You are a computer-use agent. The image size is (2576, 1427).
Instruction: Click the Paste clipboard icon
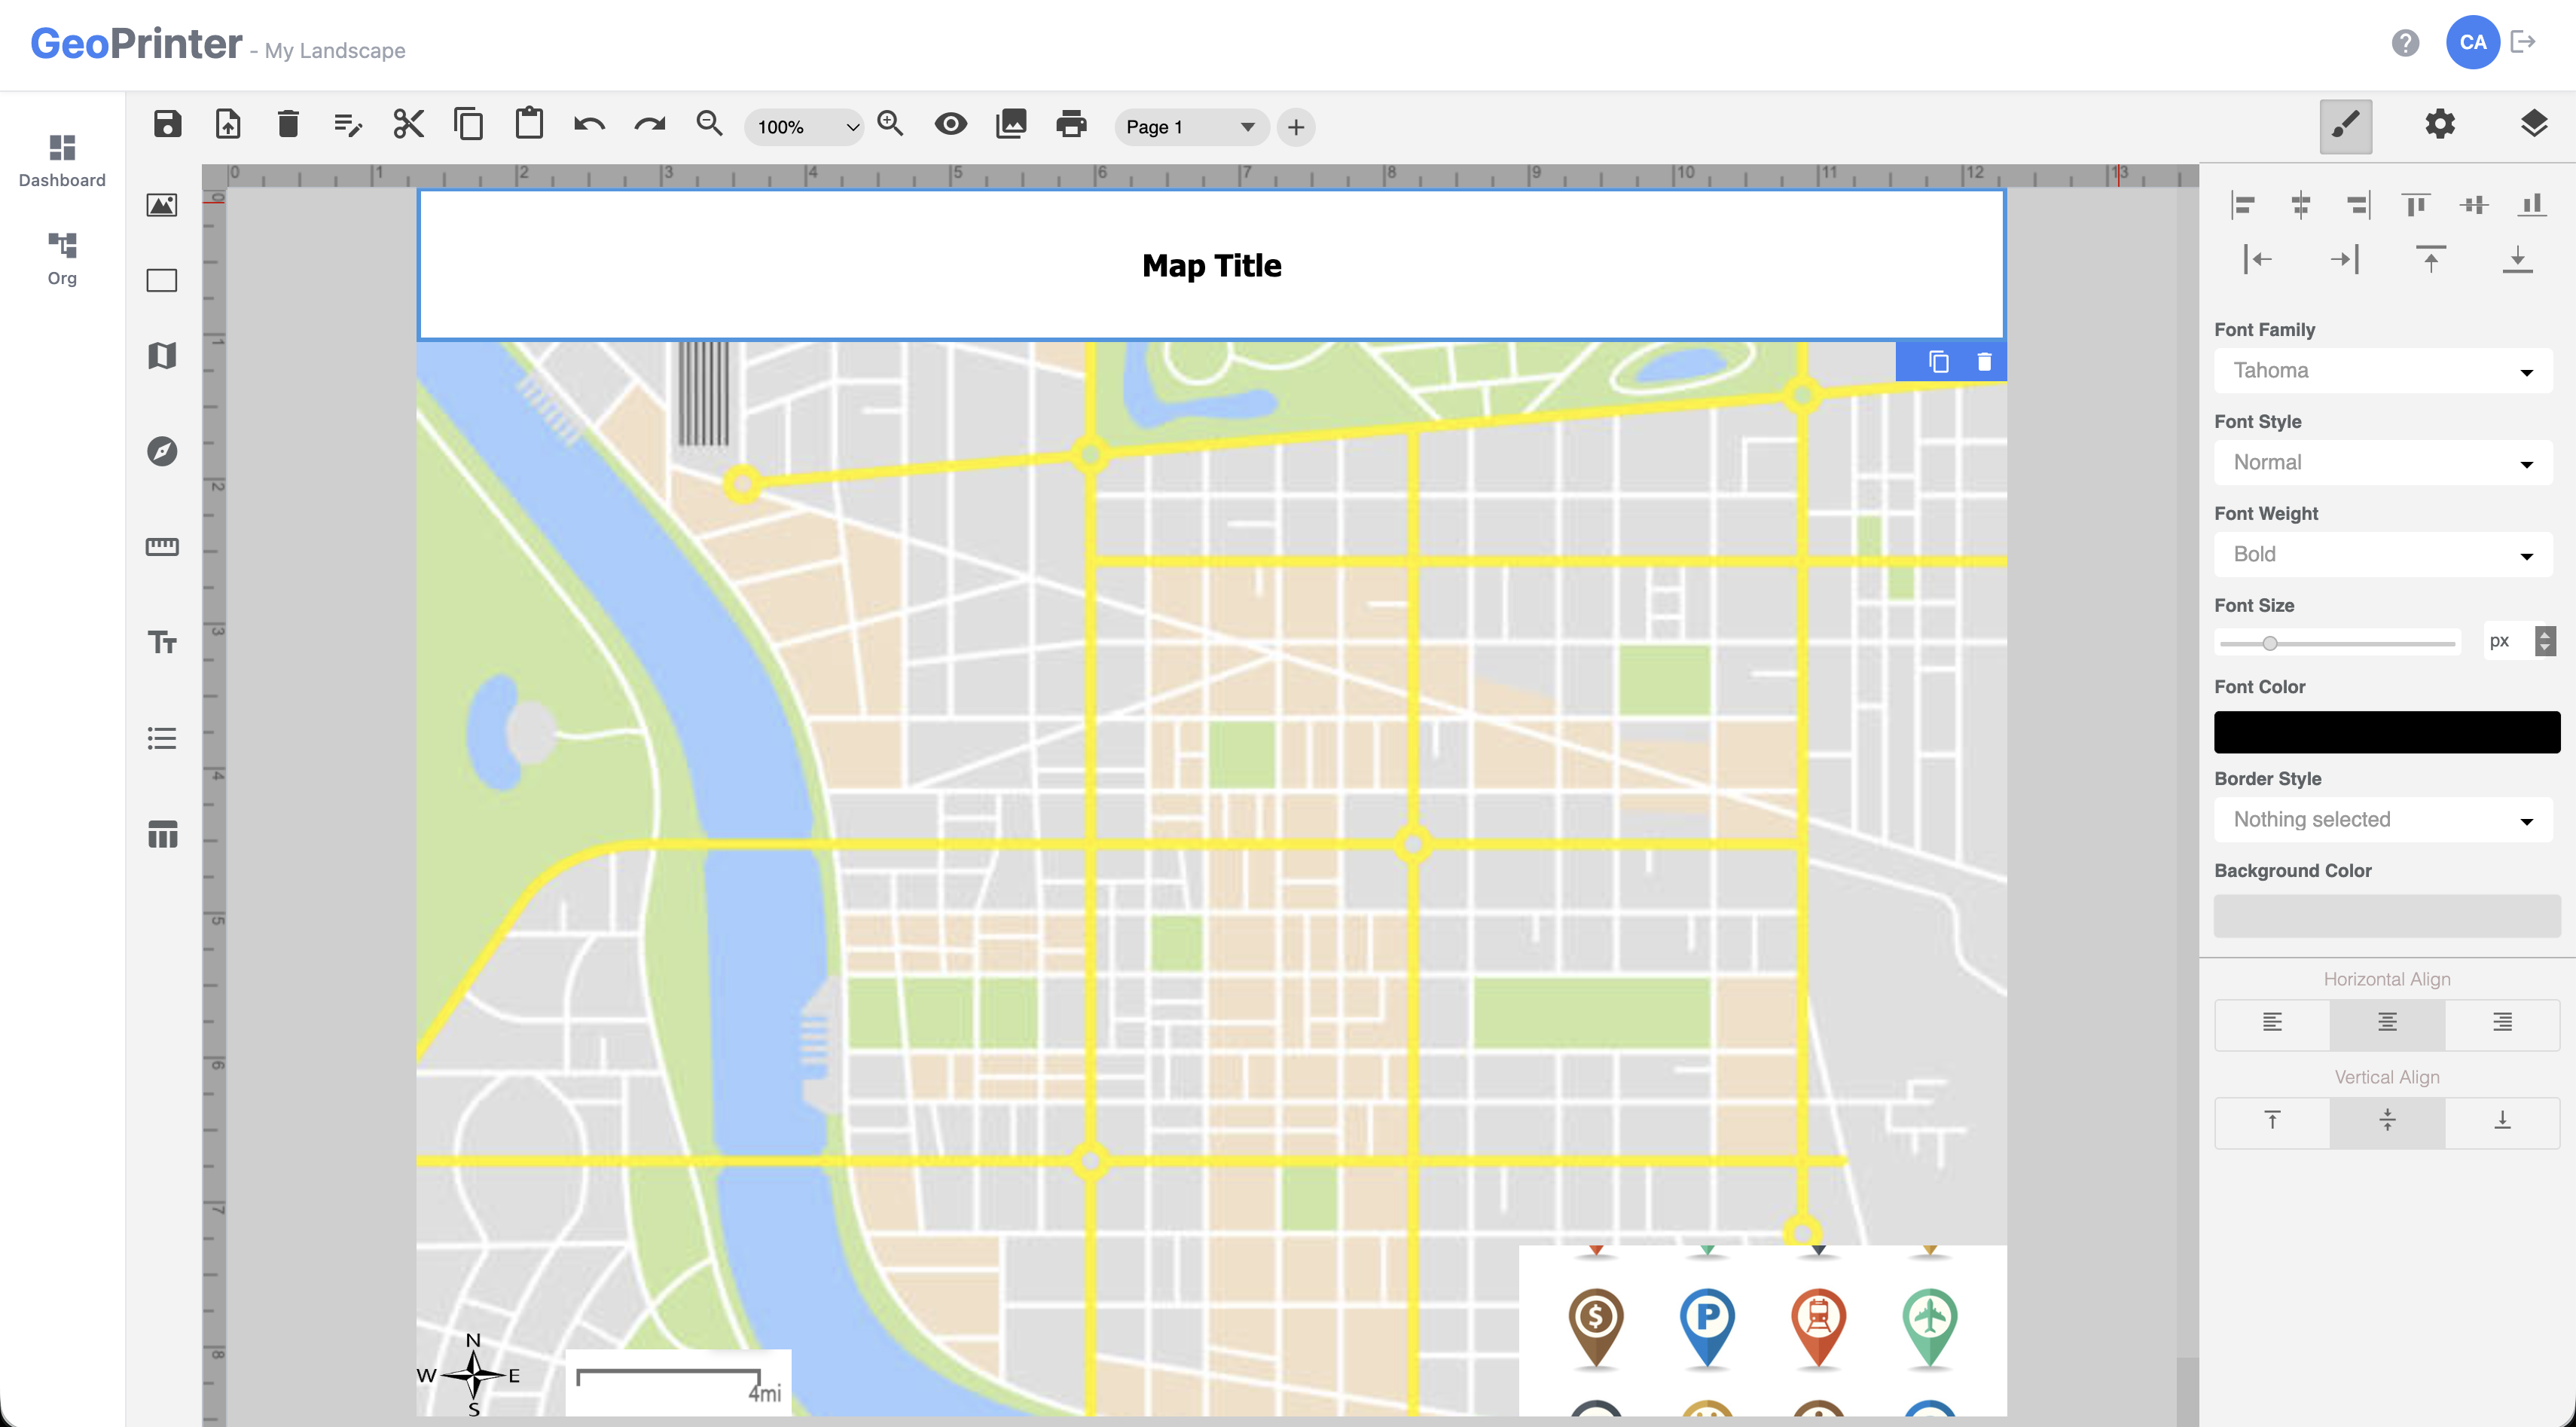tap(529, 124)
